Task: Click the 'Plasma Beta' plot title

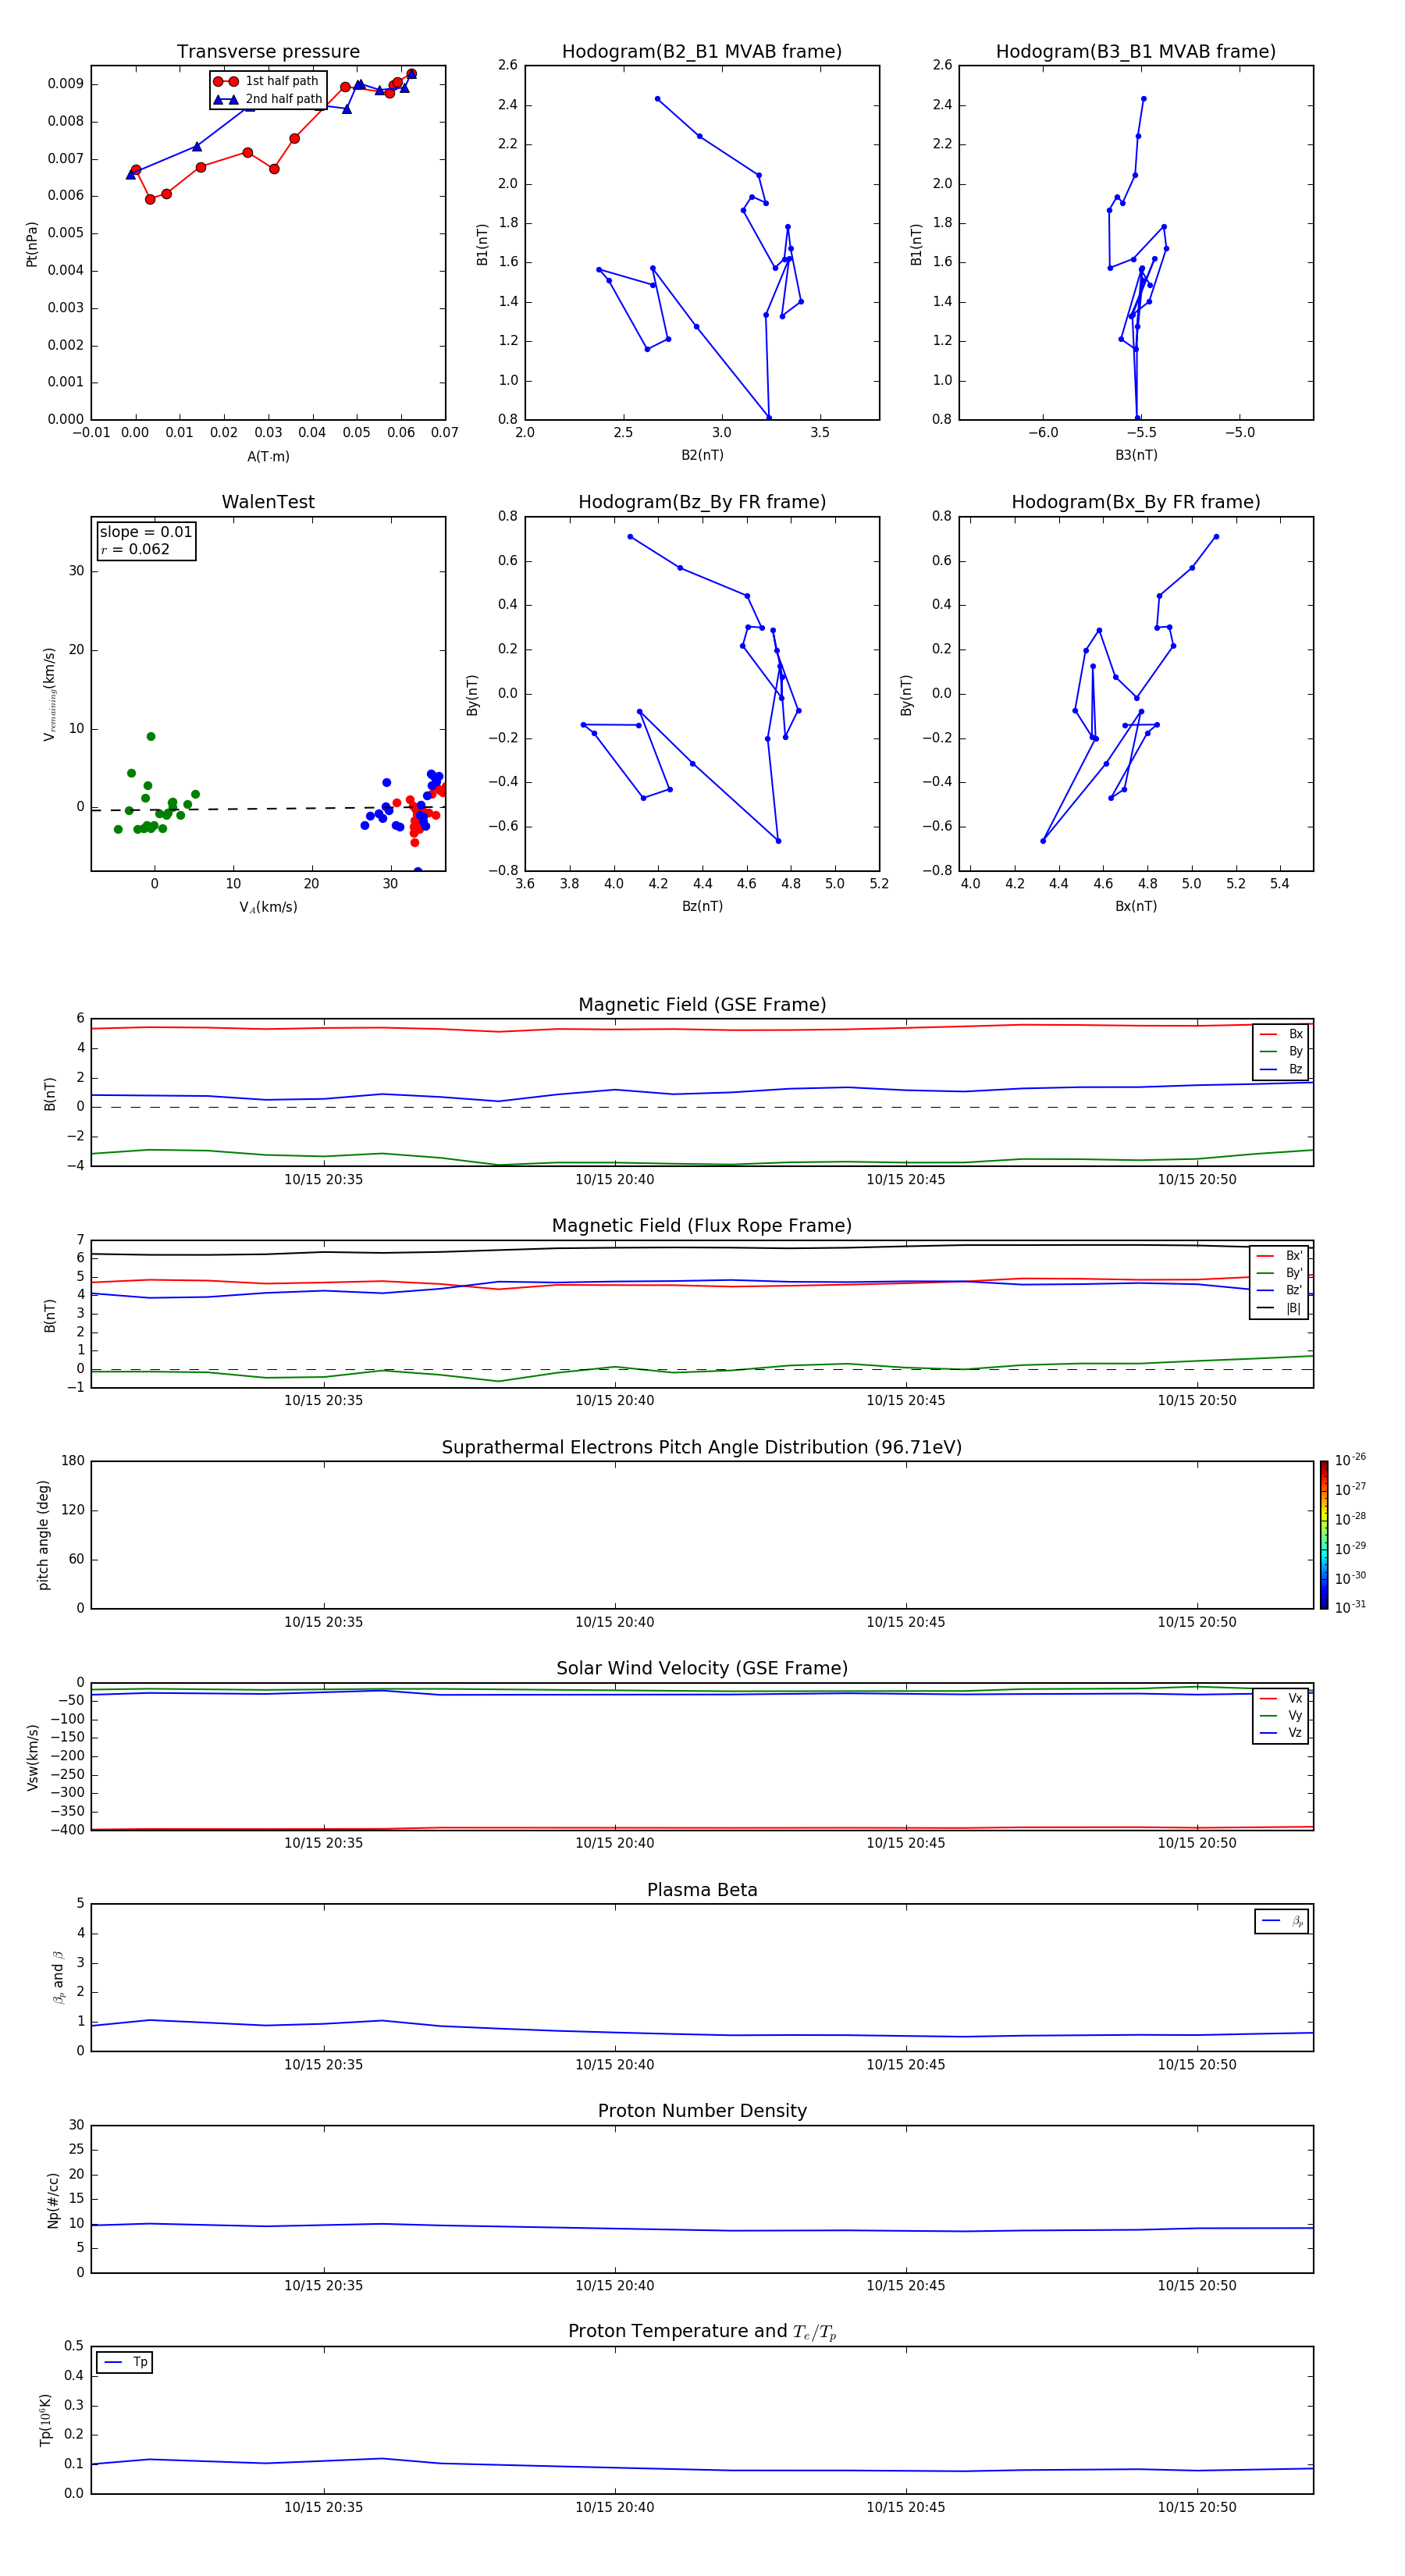Action: 702,1891
